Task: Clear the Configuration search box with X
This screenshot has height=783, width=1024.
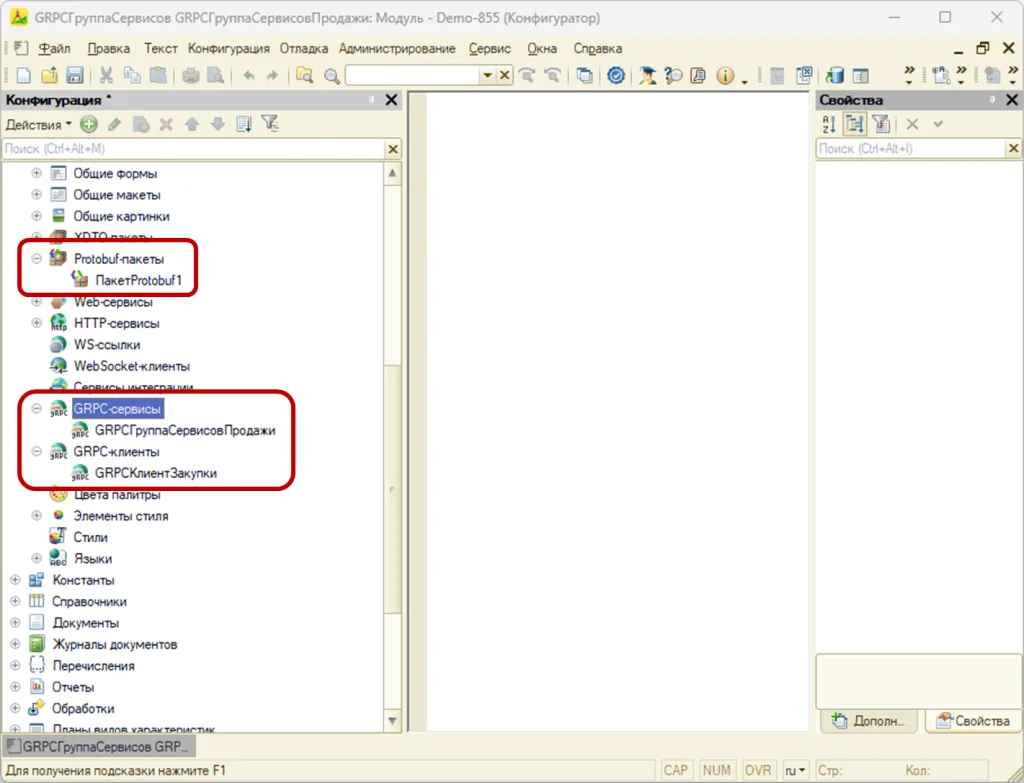Action: pyautogui.click(x=392, y=149)
